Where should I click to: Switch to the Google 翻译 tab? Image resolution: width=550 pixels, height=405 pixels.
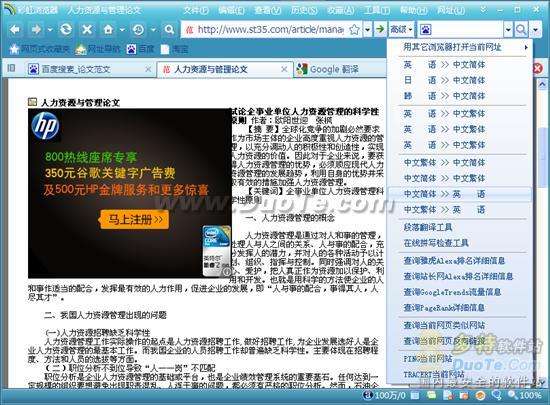[x=334, y=69]
